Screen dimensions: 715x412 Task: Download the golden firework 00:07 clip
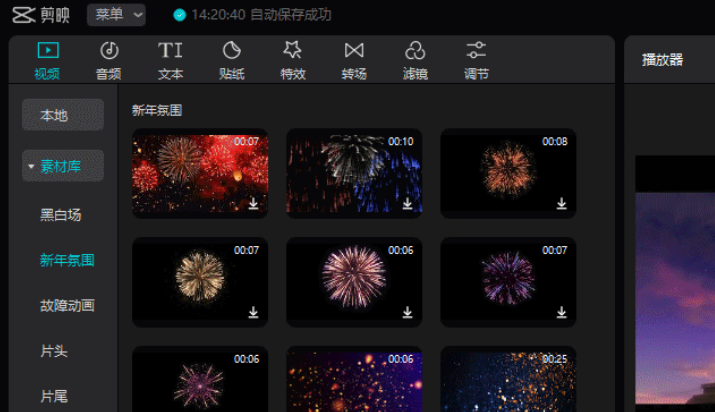coord(254,312)
